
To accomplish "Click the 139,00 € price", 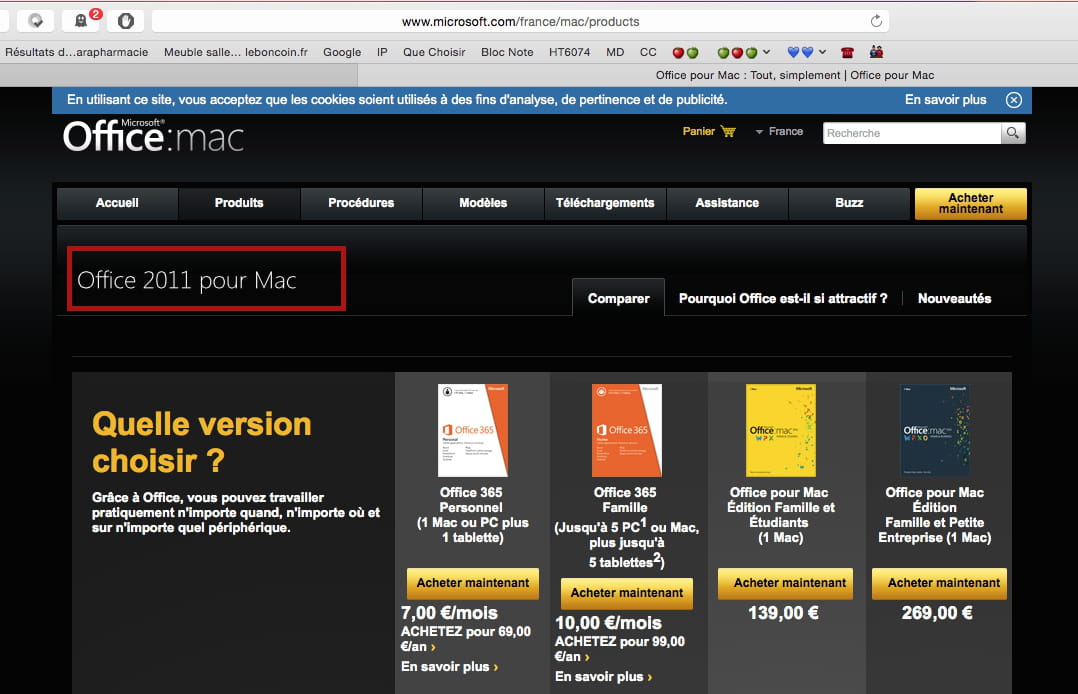I will (783, 613).
